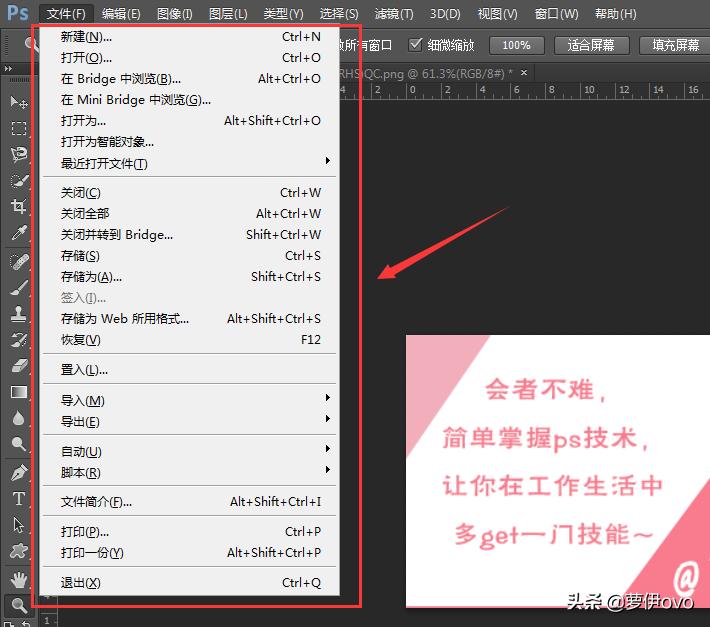Viewport: 710px width, 627px height.
Task: Select the Zoom tool in toolbar
Action: click(19, 605)
